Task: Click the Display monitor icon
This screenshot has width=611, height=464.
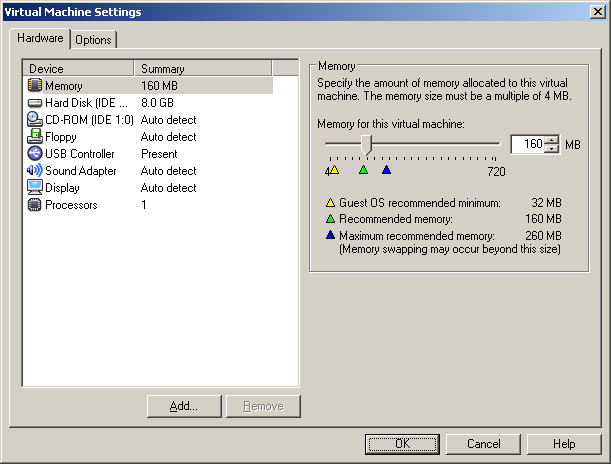Action: pyautogui.click(x=35, y=187)
